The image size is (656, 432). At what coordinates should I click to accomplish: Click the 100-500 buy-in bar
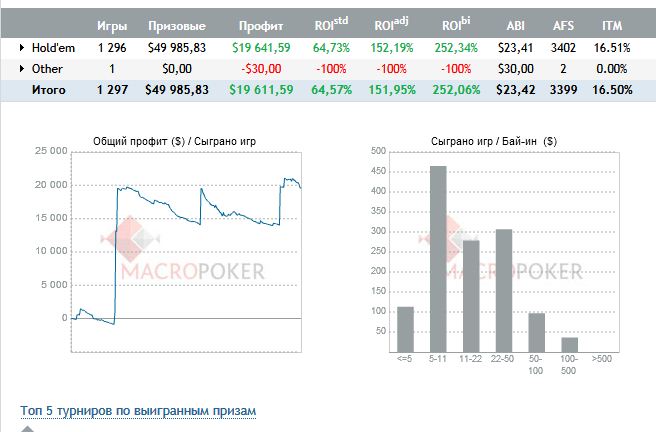click(x=569, y=344)
